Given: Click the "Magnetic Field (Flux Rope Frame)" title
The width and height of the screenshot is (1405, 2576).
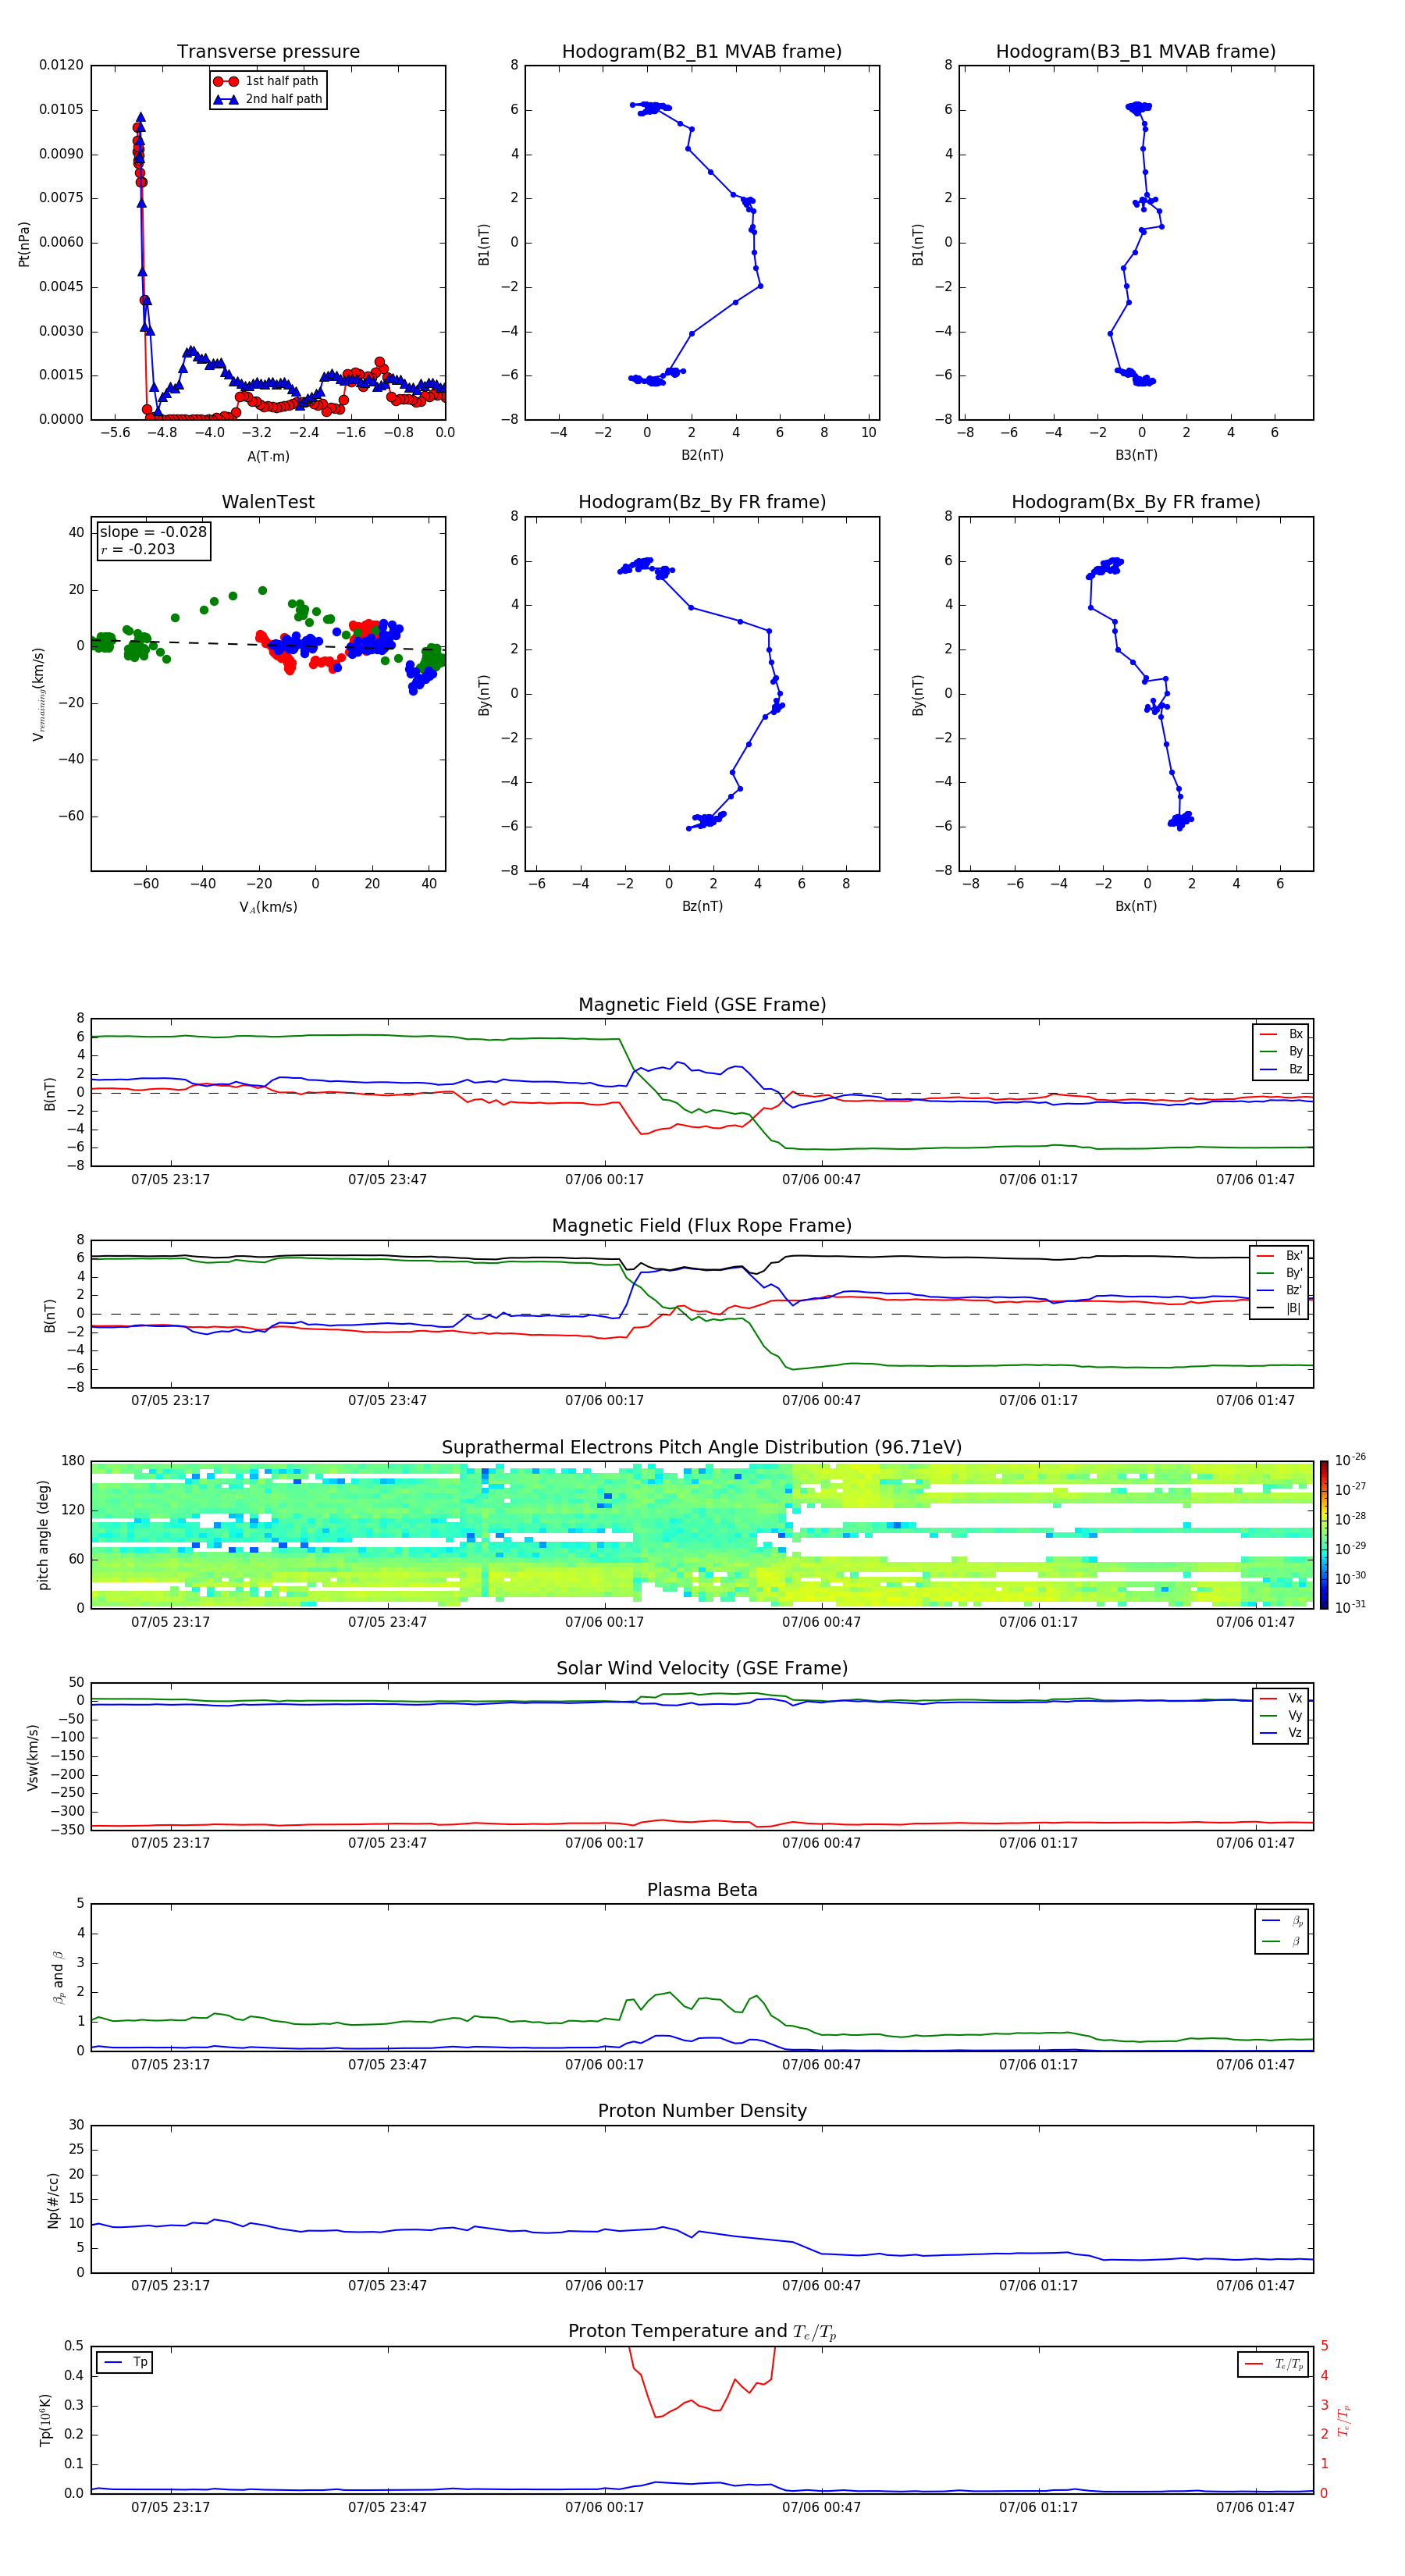Looking at the screenshot, I should pyautogui.click(x=702, y=1226).
